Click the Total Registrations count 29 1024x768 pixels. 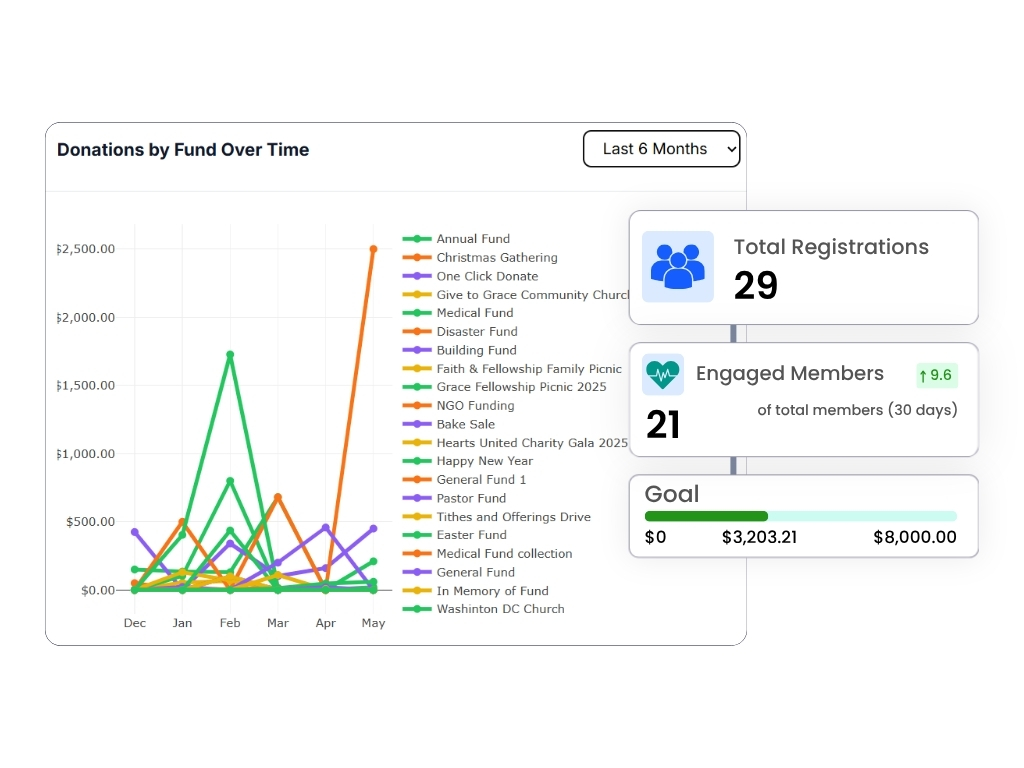point(756,285)
